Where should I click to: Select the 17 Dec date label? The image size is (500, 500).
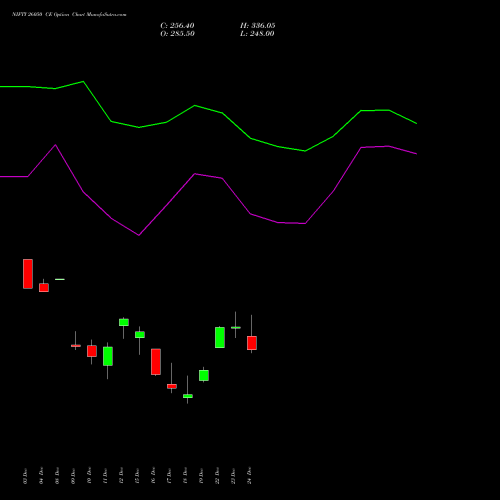point(169,476)
